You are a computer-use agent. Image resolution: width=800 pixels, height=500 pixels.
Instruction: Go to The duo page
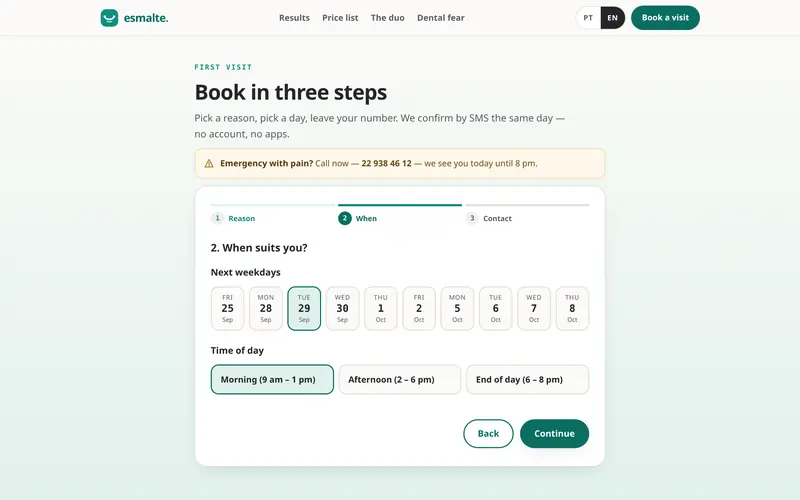click(x=388, y=18)
